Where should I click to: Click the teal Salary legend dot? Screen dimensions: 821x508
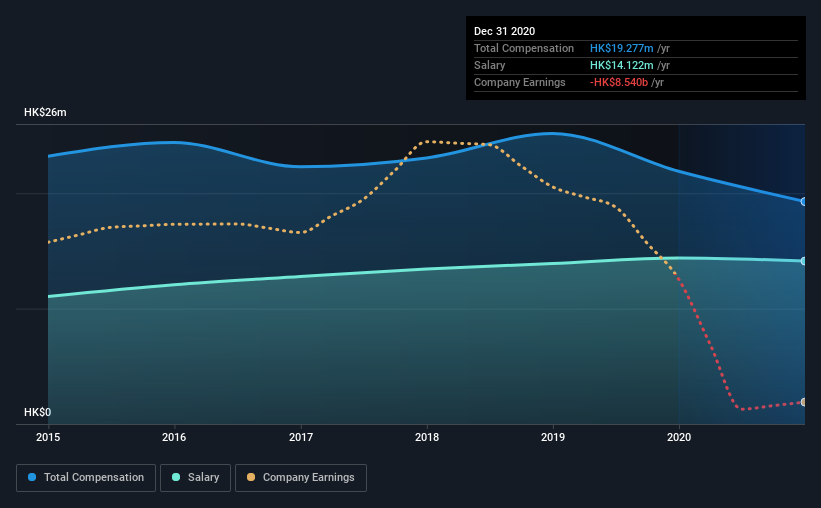pos(176,477)
